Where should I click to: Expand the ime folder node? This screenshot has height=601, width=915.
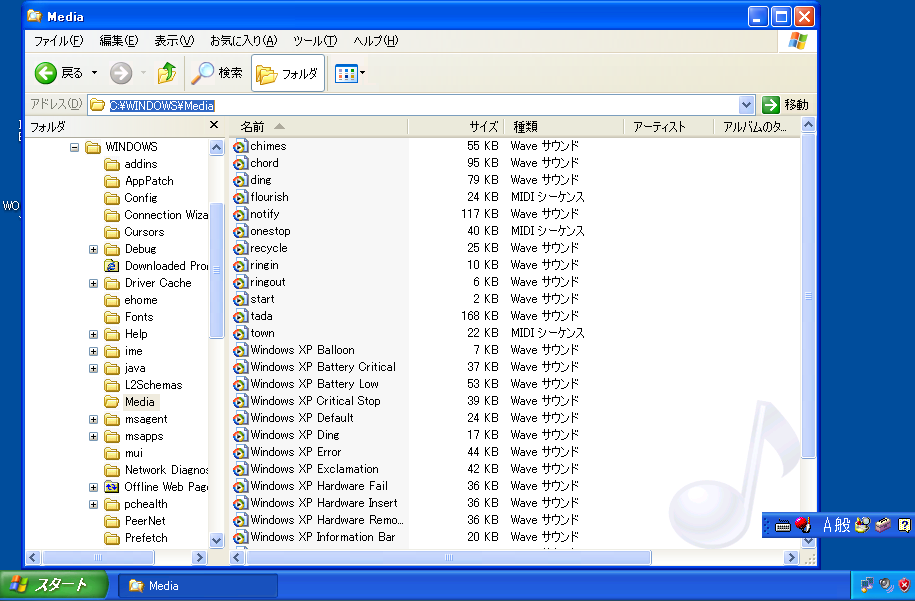coord(93,351)
